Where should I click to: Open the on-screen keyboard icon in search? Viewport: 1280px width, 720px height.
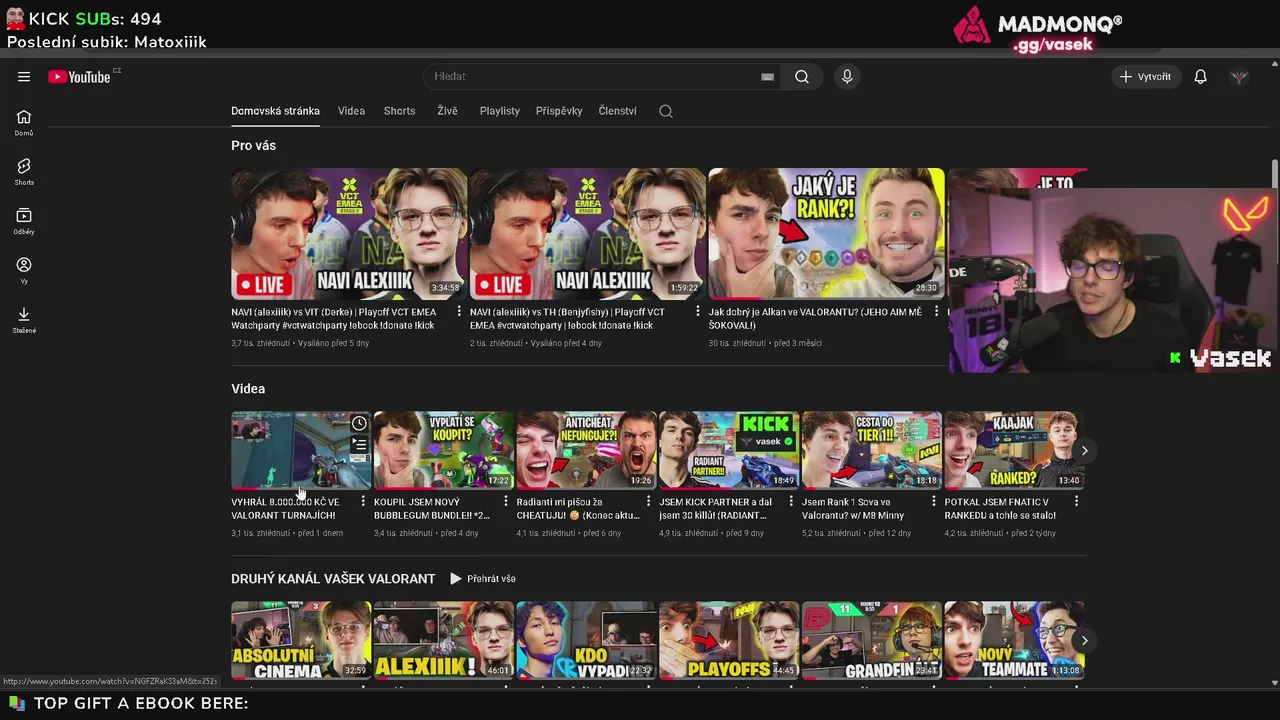click(x=767, y=77)
